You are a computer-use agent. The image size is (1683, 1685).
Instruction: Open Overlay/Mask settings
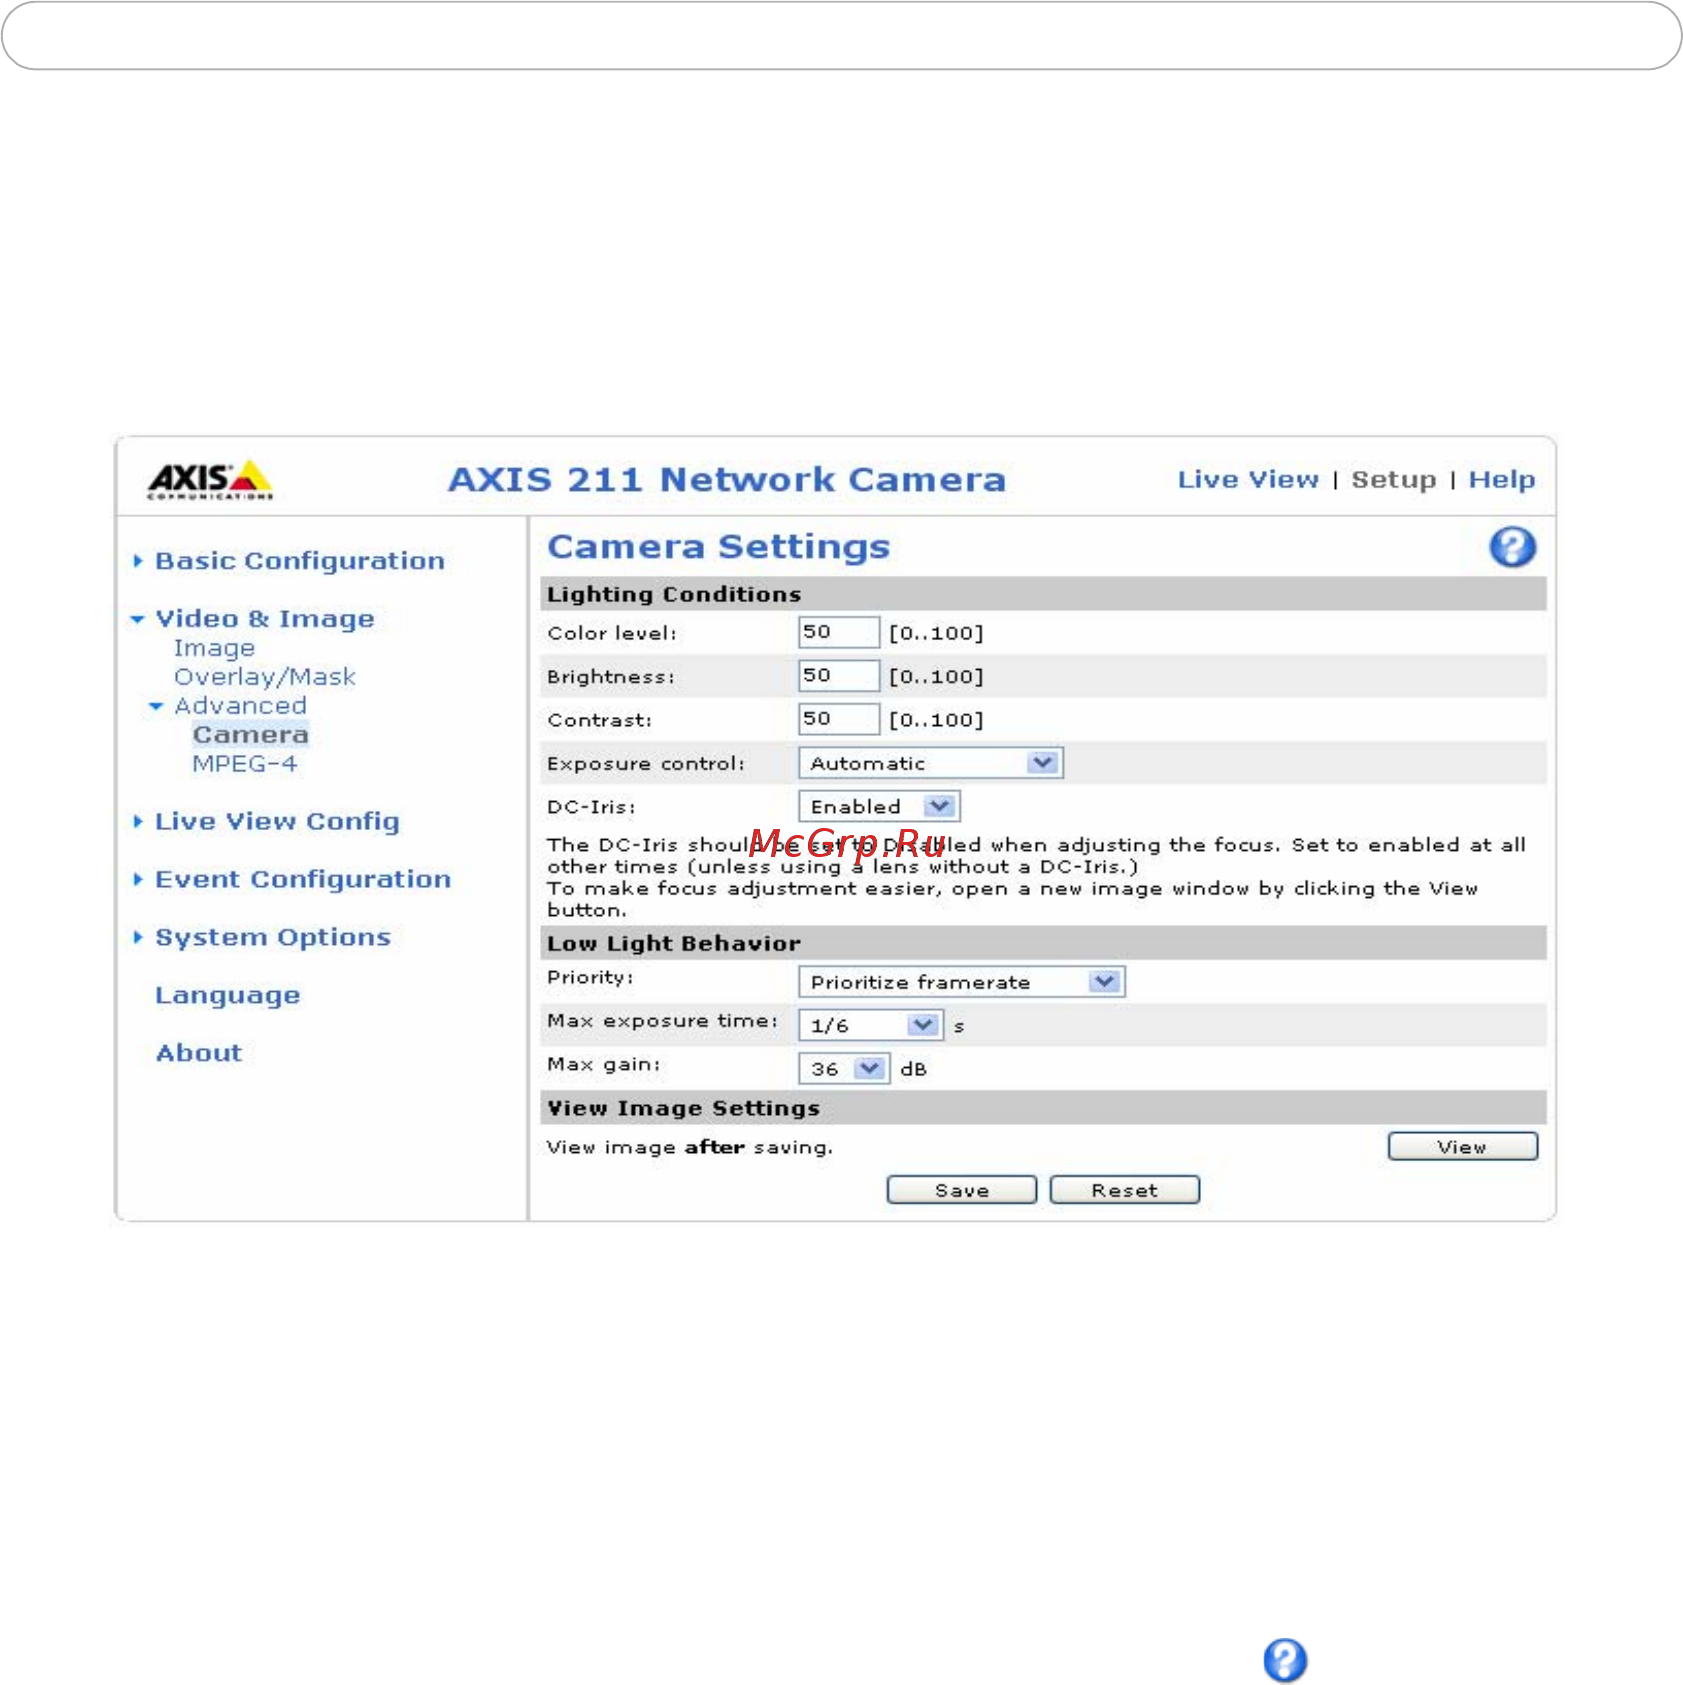(264, 677)
